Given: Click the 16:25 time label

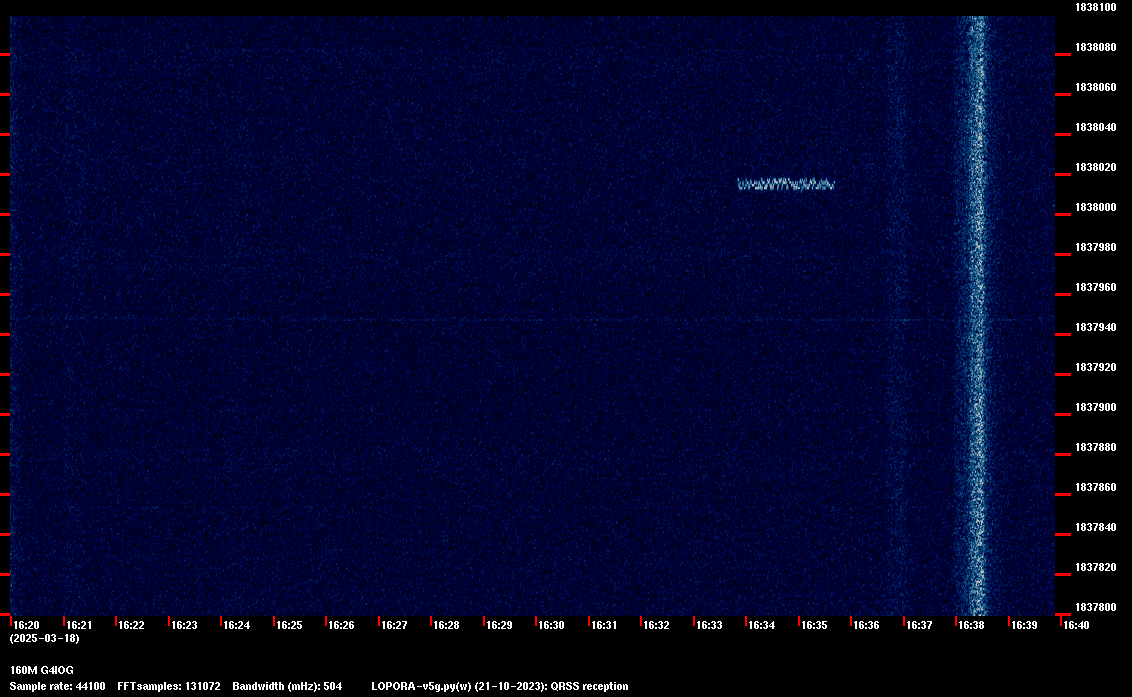Looking at the screenshot, I should [x=289, y=625].
